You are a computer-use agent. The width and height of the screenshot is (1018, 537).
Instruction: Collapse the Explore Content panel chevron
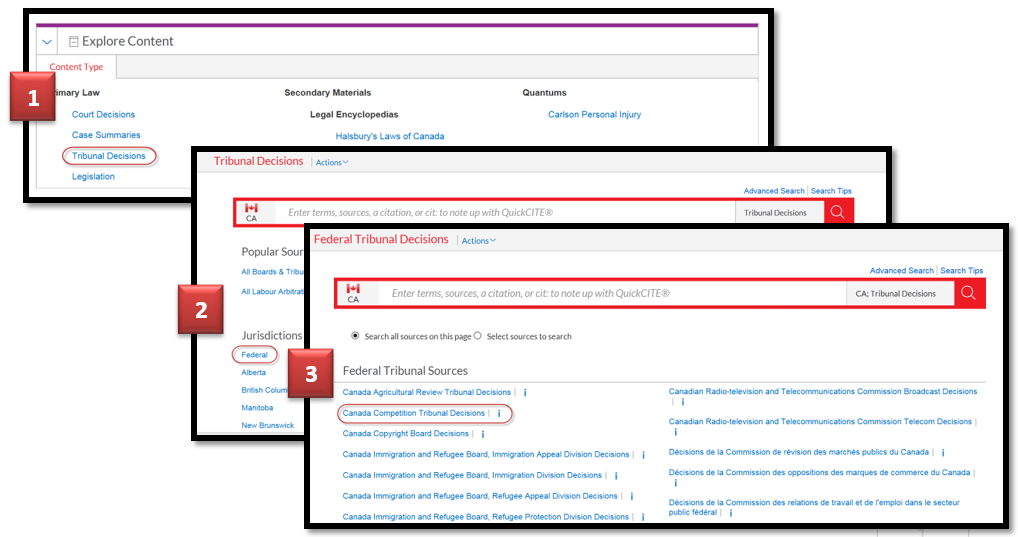coord(47,42)
